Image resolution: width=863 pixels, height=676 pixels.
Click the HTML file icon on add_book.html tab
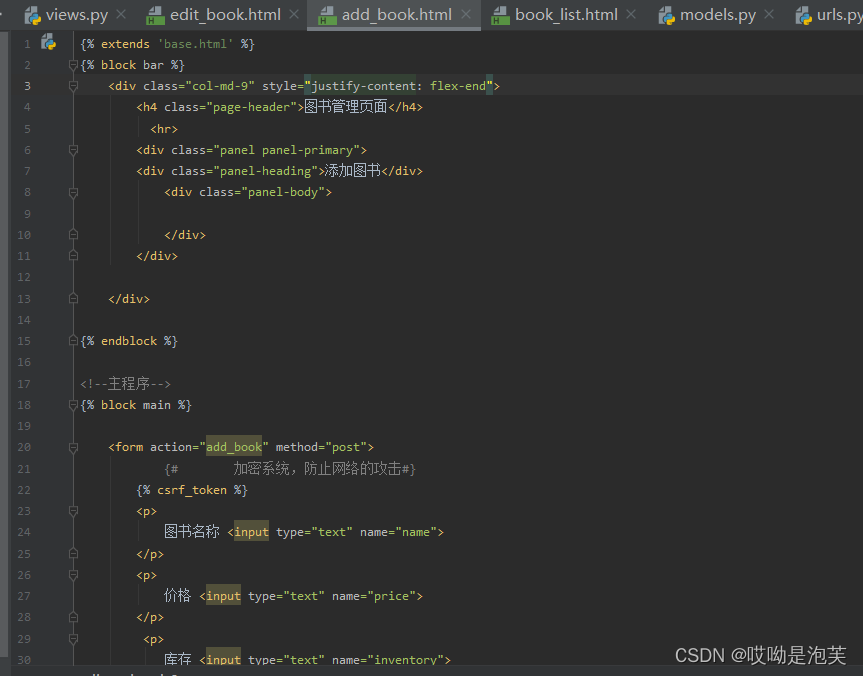click(327, 16)
